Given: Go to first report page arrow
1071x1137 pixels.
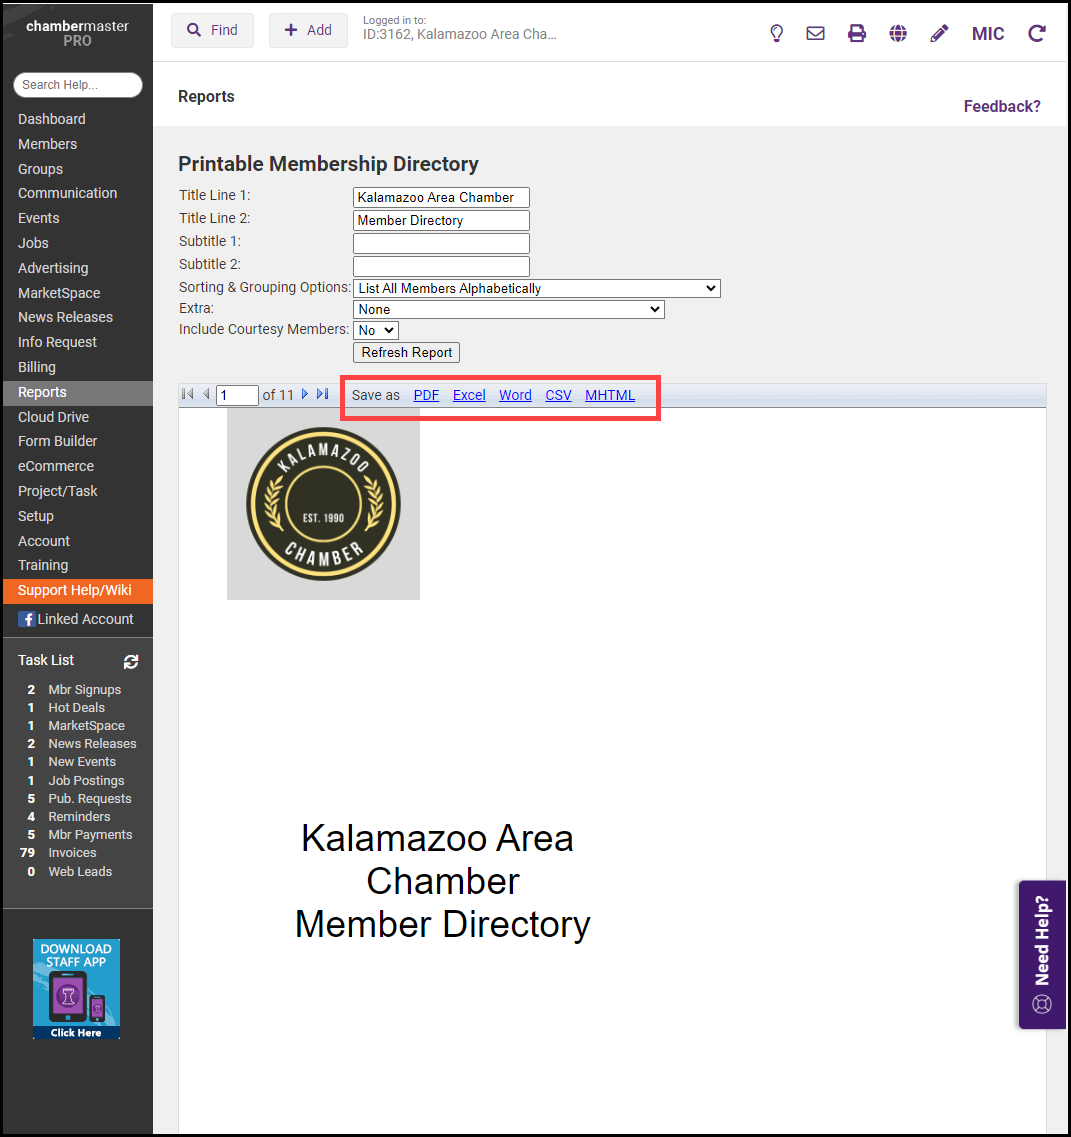Looking at the screenshot, I should point(188,394).
